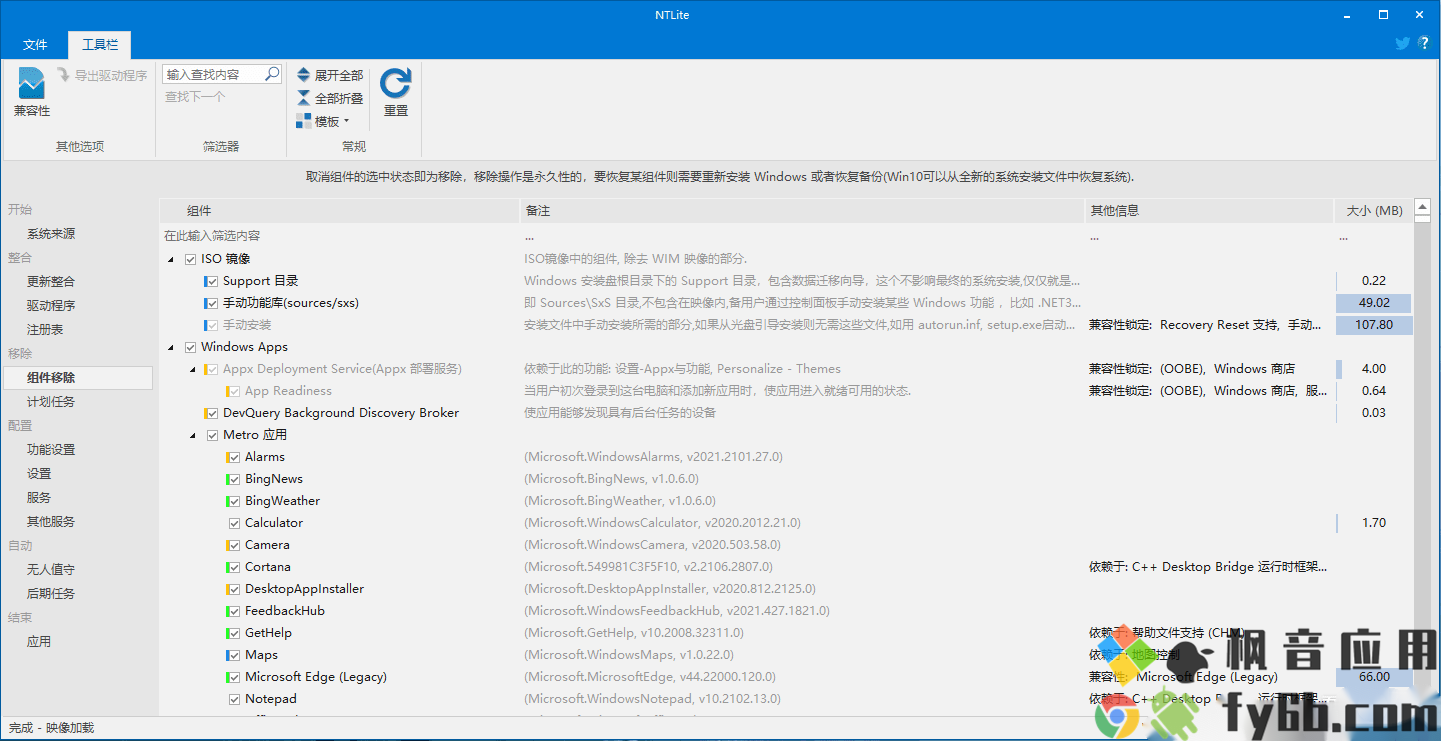Sort by 大小 (MB) column header
The height and width of the screenshot is (741, 1441).
click(x=1374, y=211)
